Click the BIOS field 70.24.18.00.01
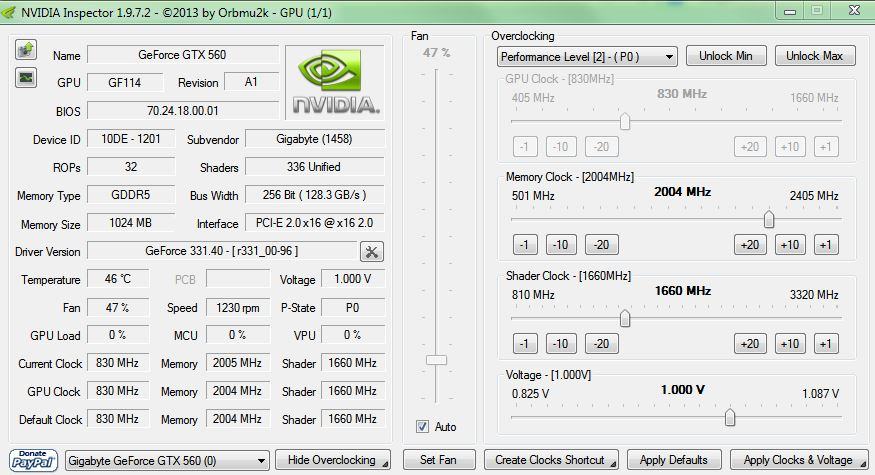875x475 pixels. 183,111
